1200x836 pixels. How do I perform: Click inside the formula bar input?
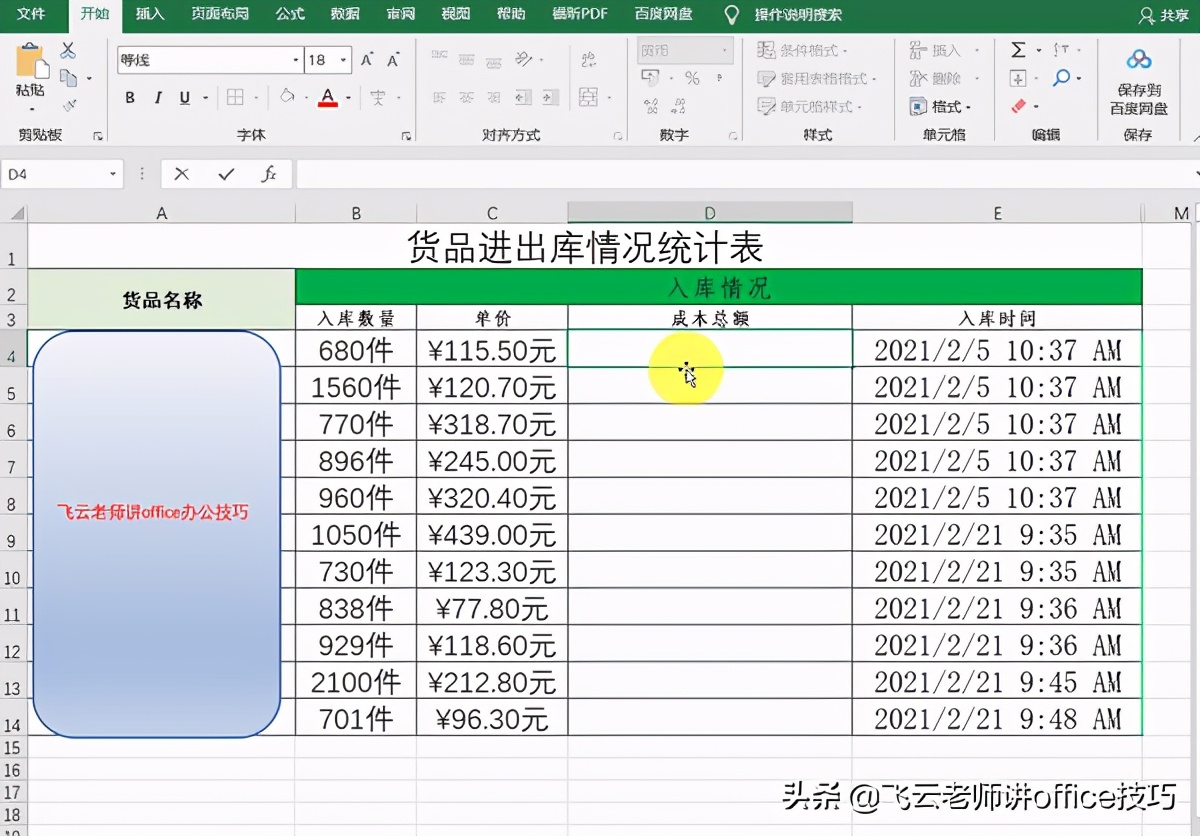[745, 174]
